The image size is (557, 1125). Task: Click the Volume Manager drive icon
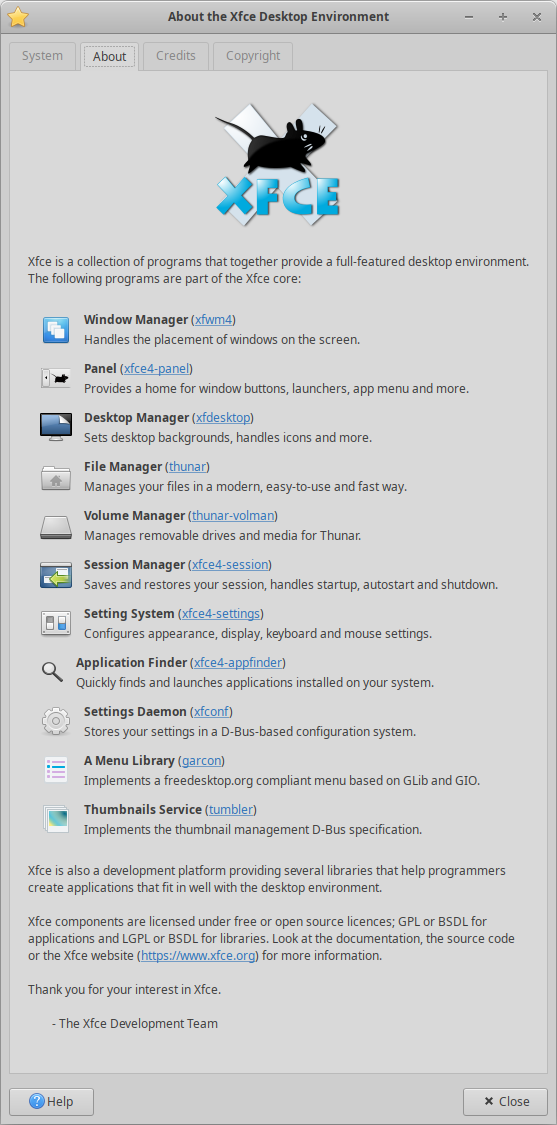click(55, 526)
